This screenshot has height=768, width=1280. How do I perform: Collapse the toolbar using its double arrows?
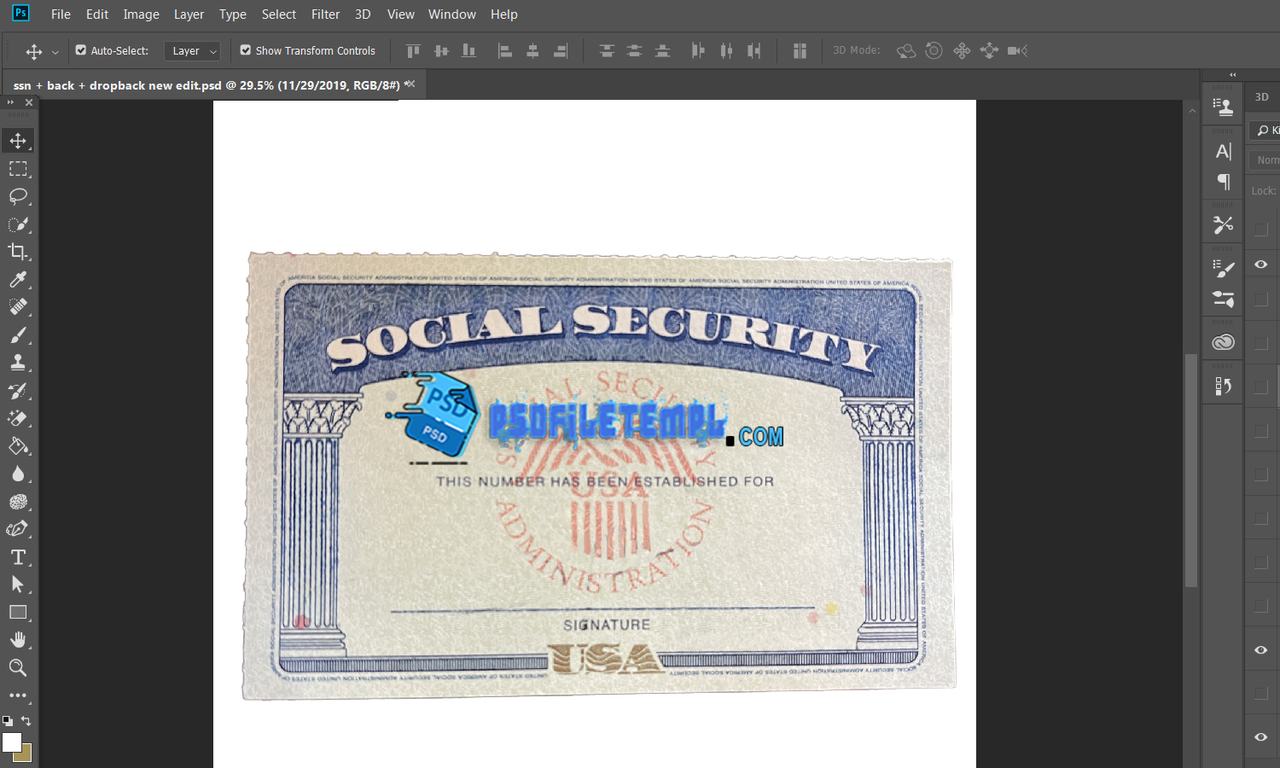pos(10,102)
